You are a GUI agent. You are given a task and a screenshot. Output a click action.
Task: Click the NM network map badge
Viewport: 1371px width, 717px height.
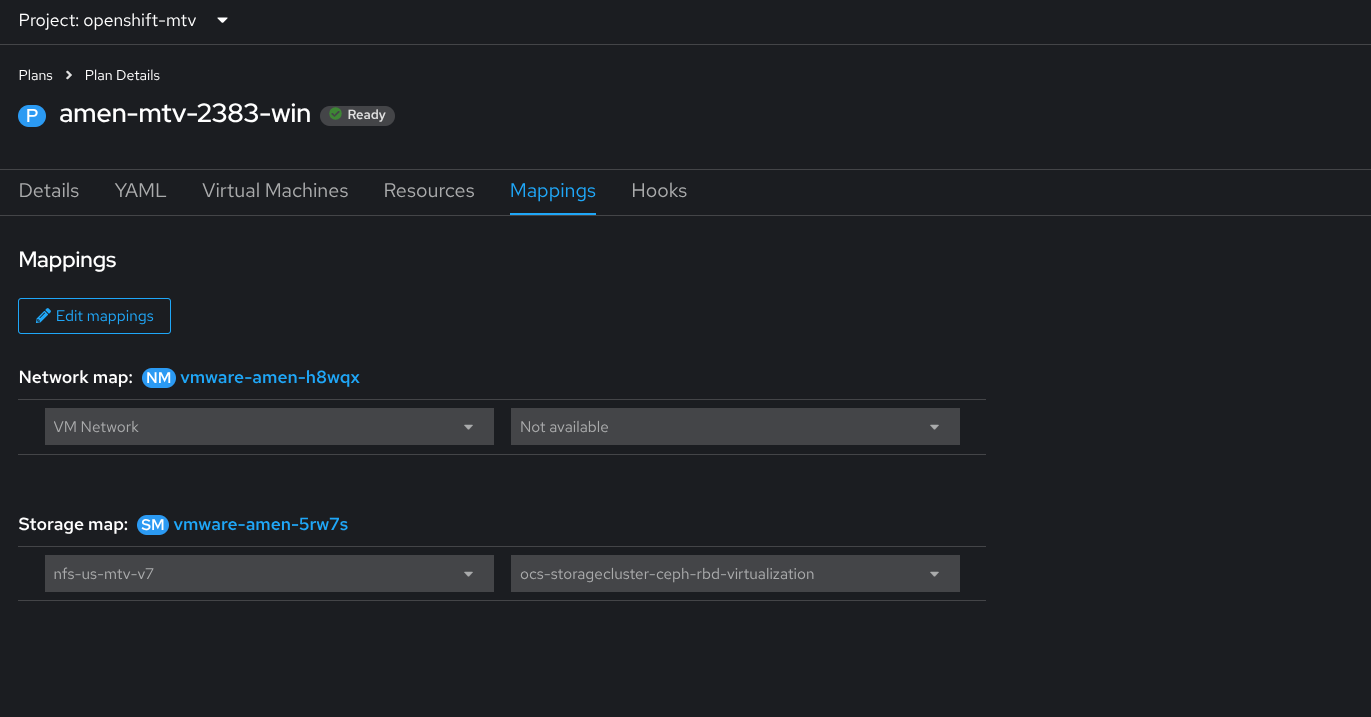tap(159, 377)
